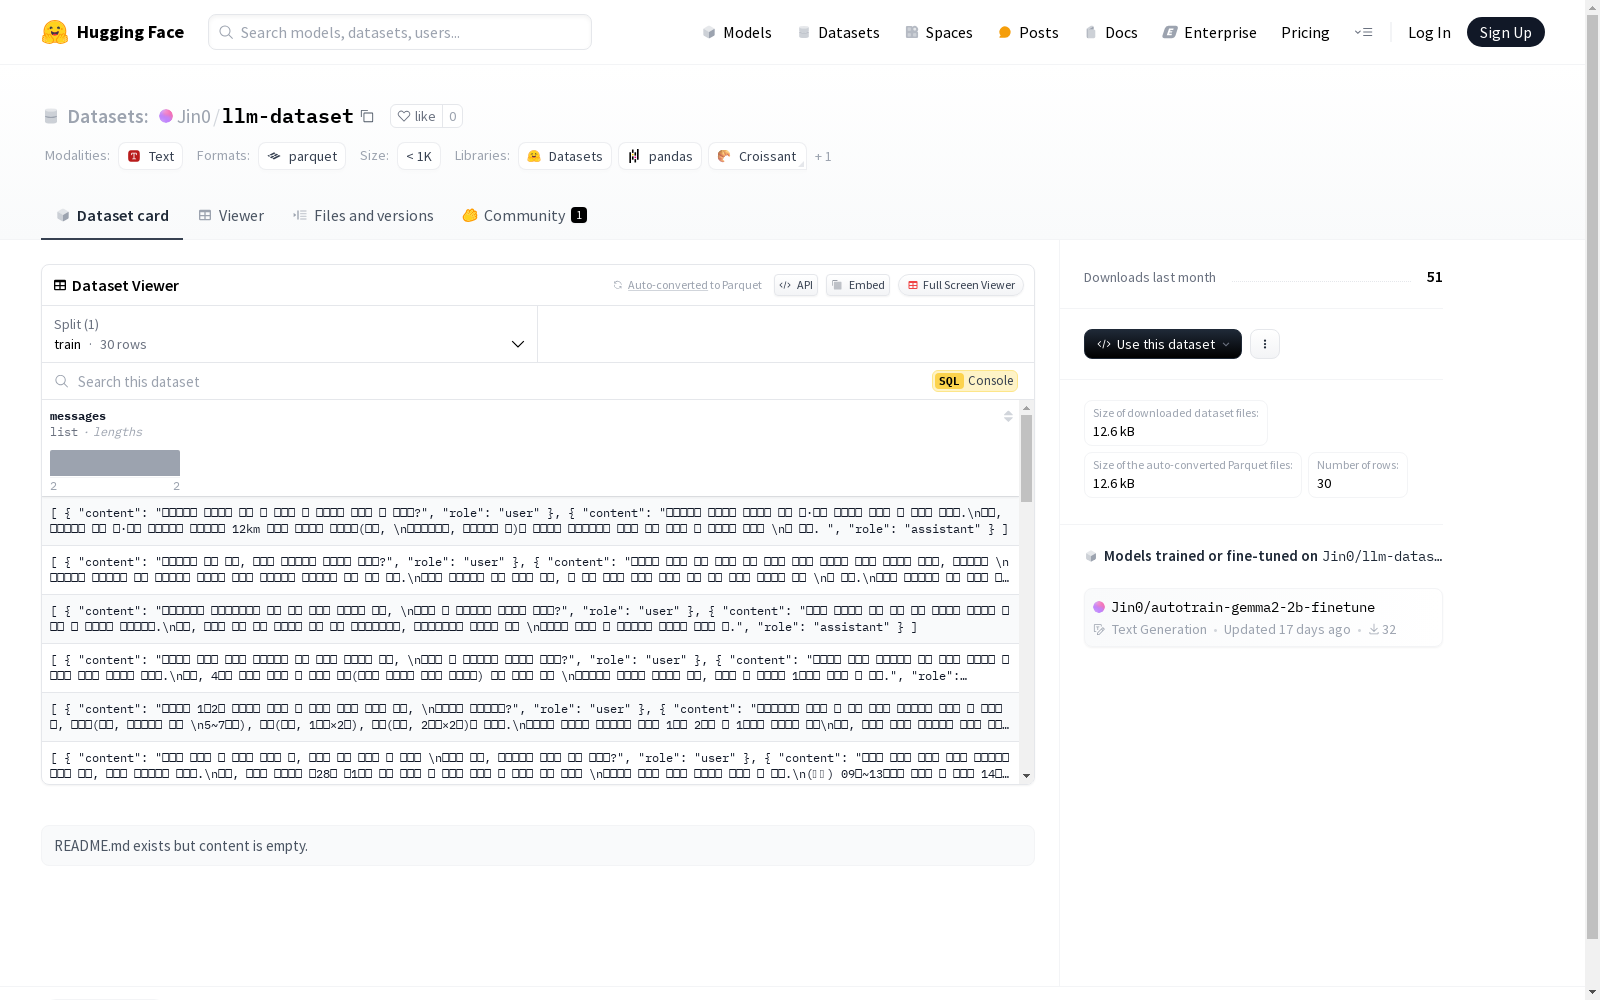Open the three-dot more options button
Viewport: 1600px width, 1000px height.
coord(1265,344)
